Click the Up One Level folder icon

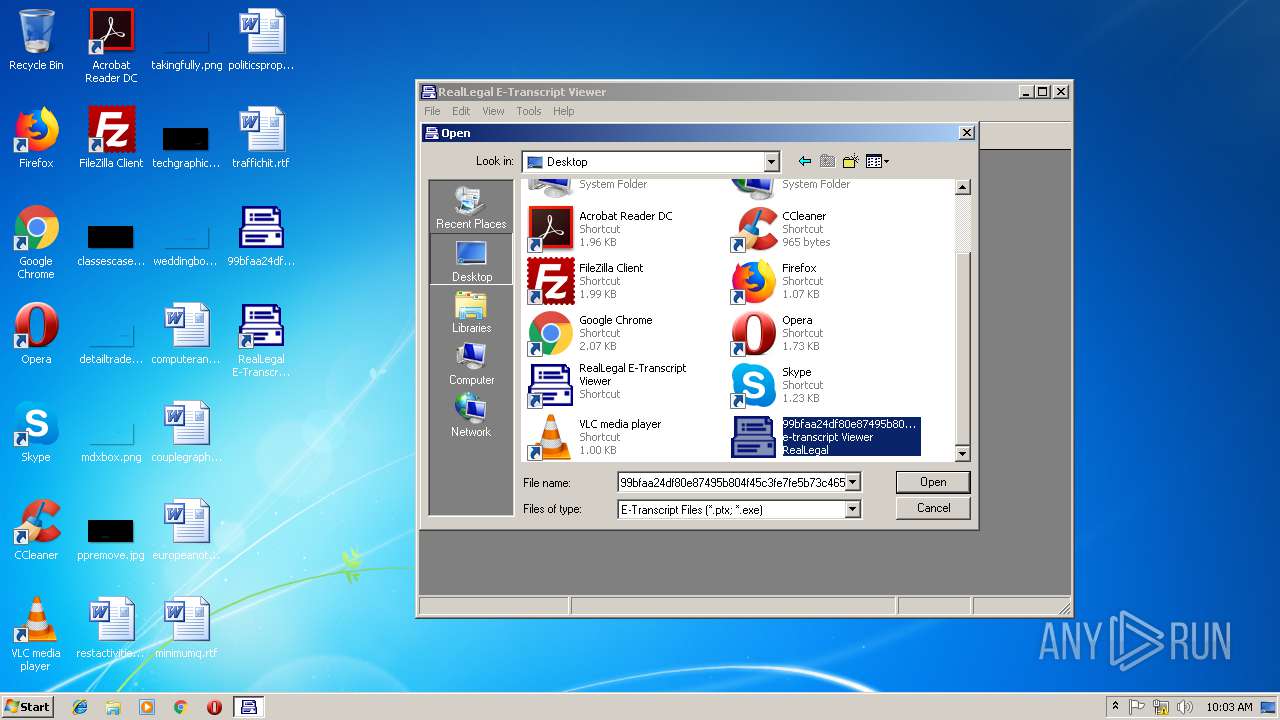pyautogui.click(x=827, y=161)
